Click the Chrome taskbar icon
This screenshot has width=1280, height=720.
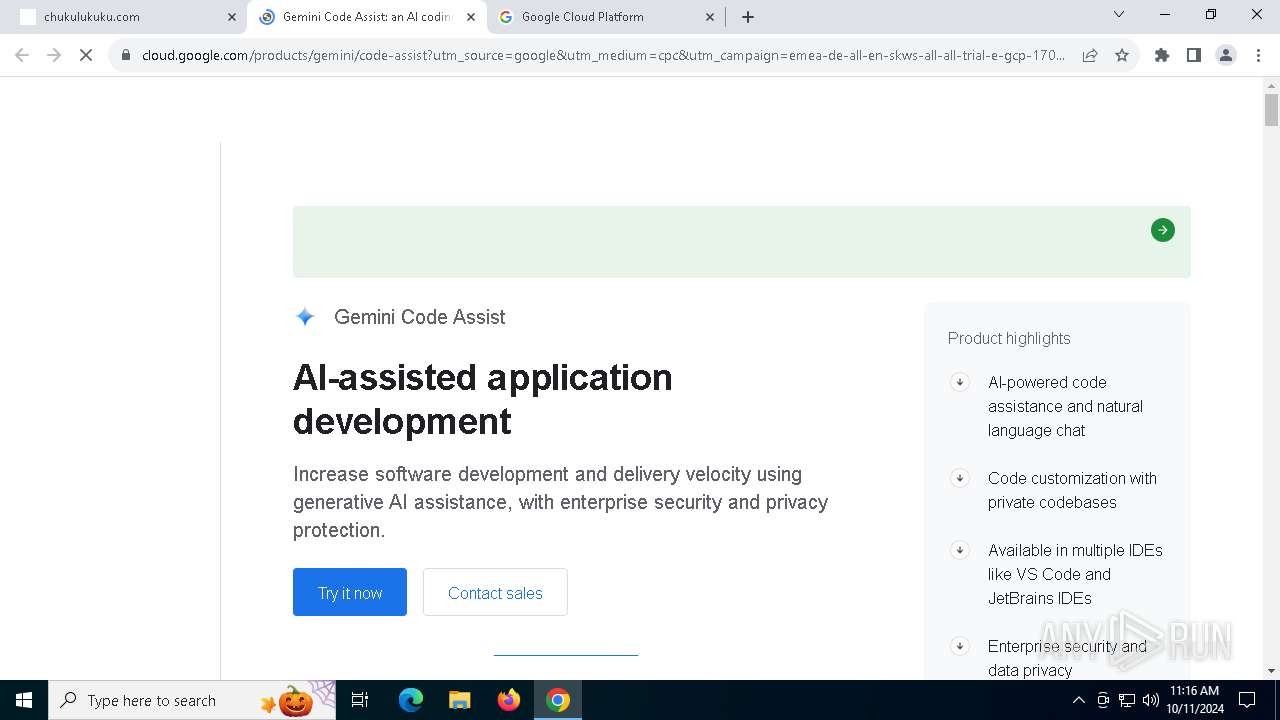pyautogui.click(x=558, y=700)
